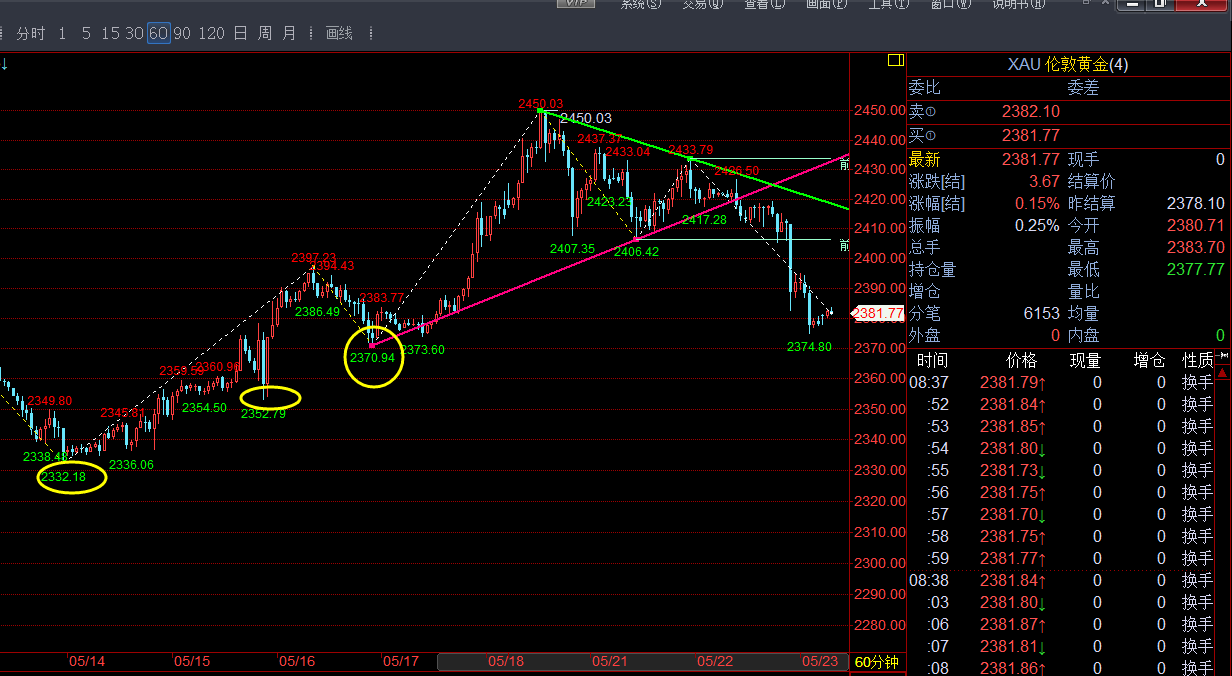Click the 最高 value 2383.70
The width and height of the screenshot is (1232, 676).
point(1195,248)
